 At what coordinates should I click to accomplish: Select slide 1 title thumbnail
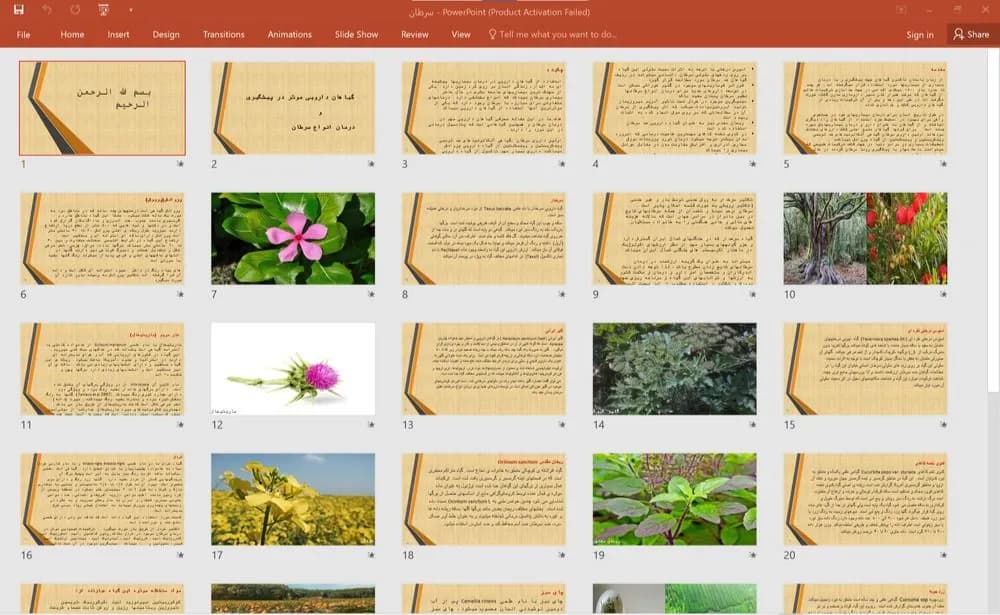(103, 108)
